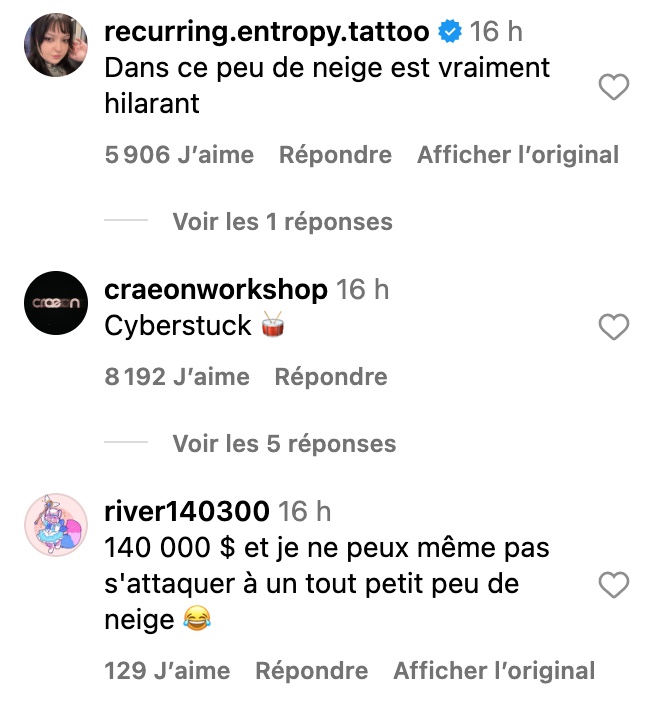Open craeonworkshop's black logo avatar
The width and height of the screenshot is (646, 704).
pyautogui.click(x=56, y=303)
